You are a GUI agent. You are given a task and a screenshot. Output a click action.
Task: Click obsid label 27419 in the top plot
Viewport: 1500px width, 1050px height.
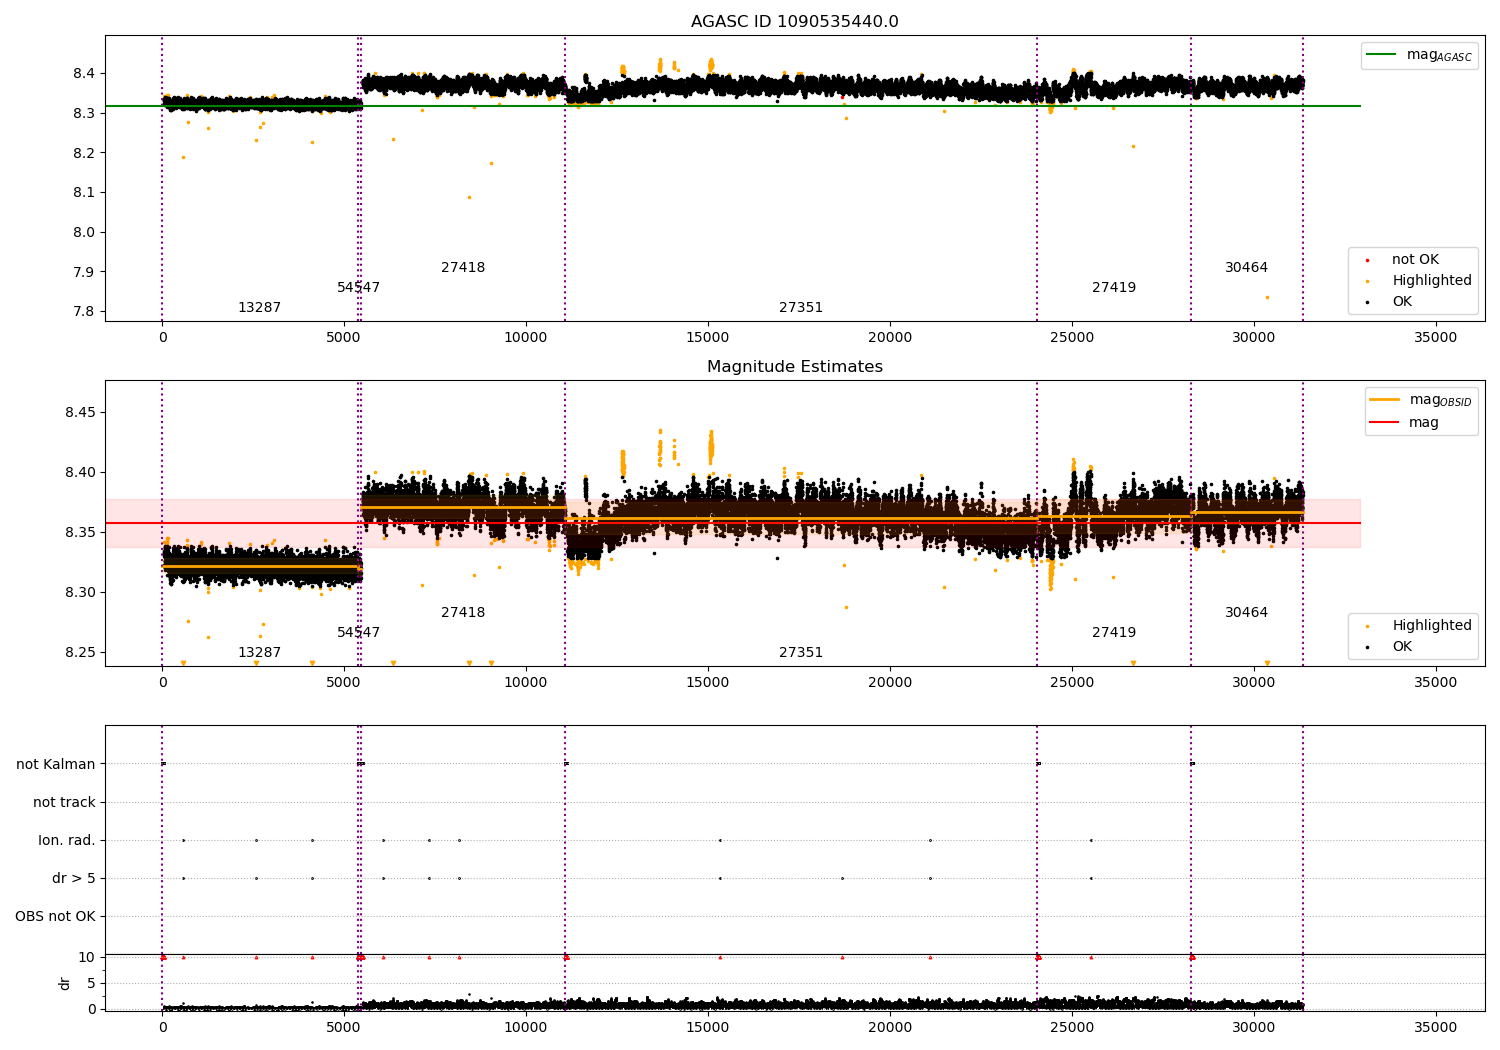(x=1114, y=288)
